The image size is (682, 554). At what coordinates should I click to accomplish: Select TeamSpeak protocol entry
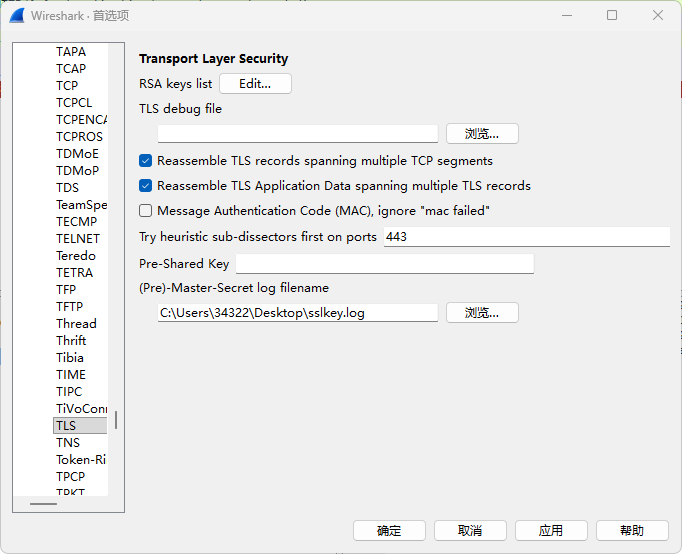[x=81, y=204]
